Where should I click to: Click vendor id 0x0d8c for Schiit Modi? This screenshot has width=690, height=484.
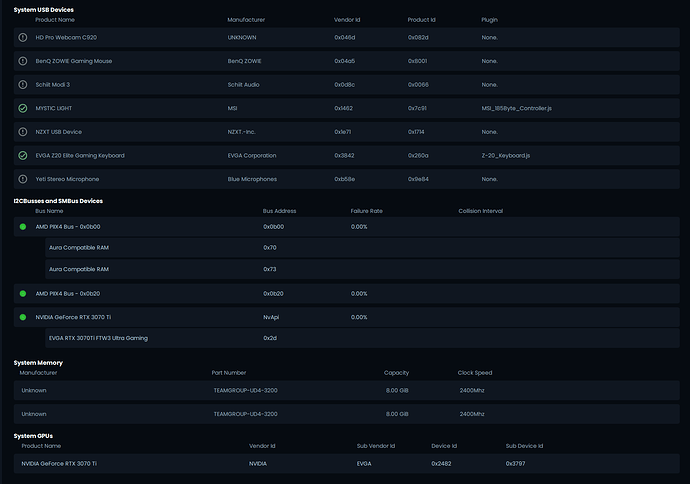tap(344, 84)
